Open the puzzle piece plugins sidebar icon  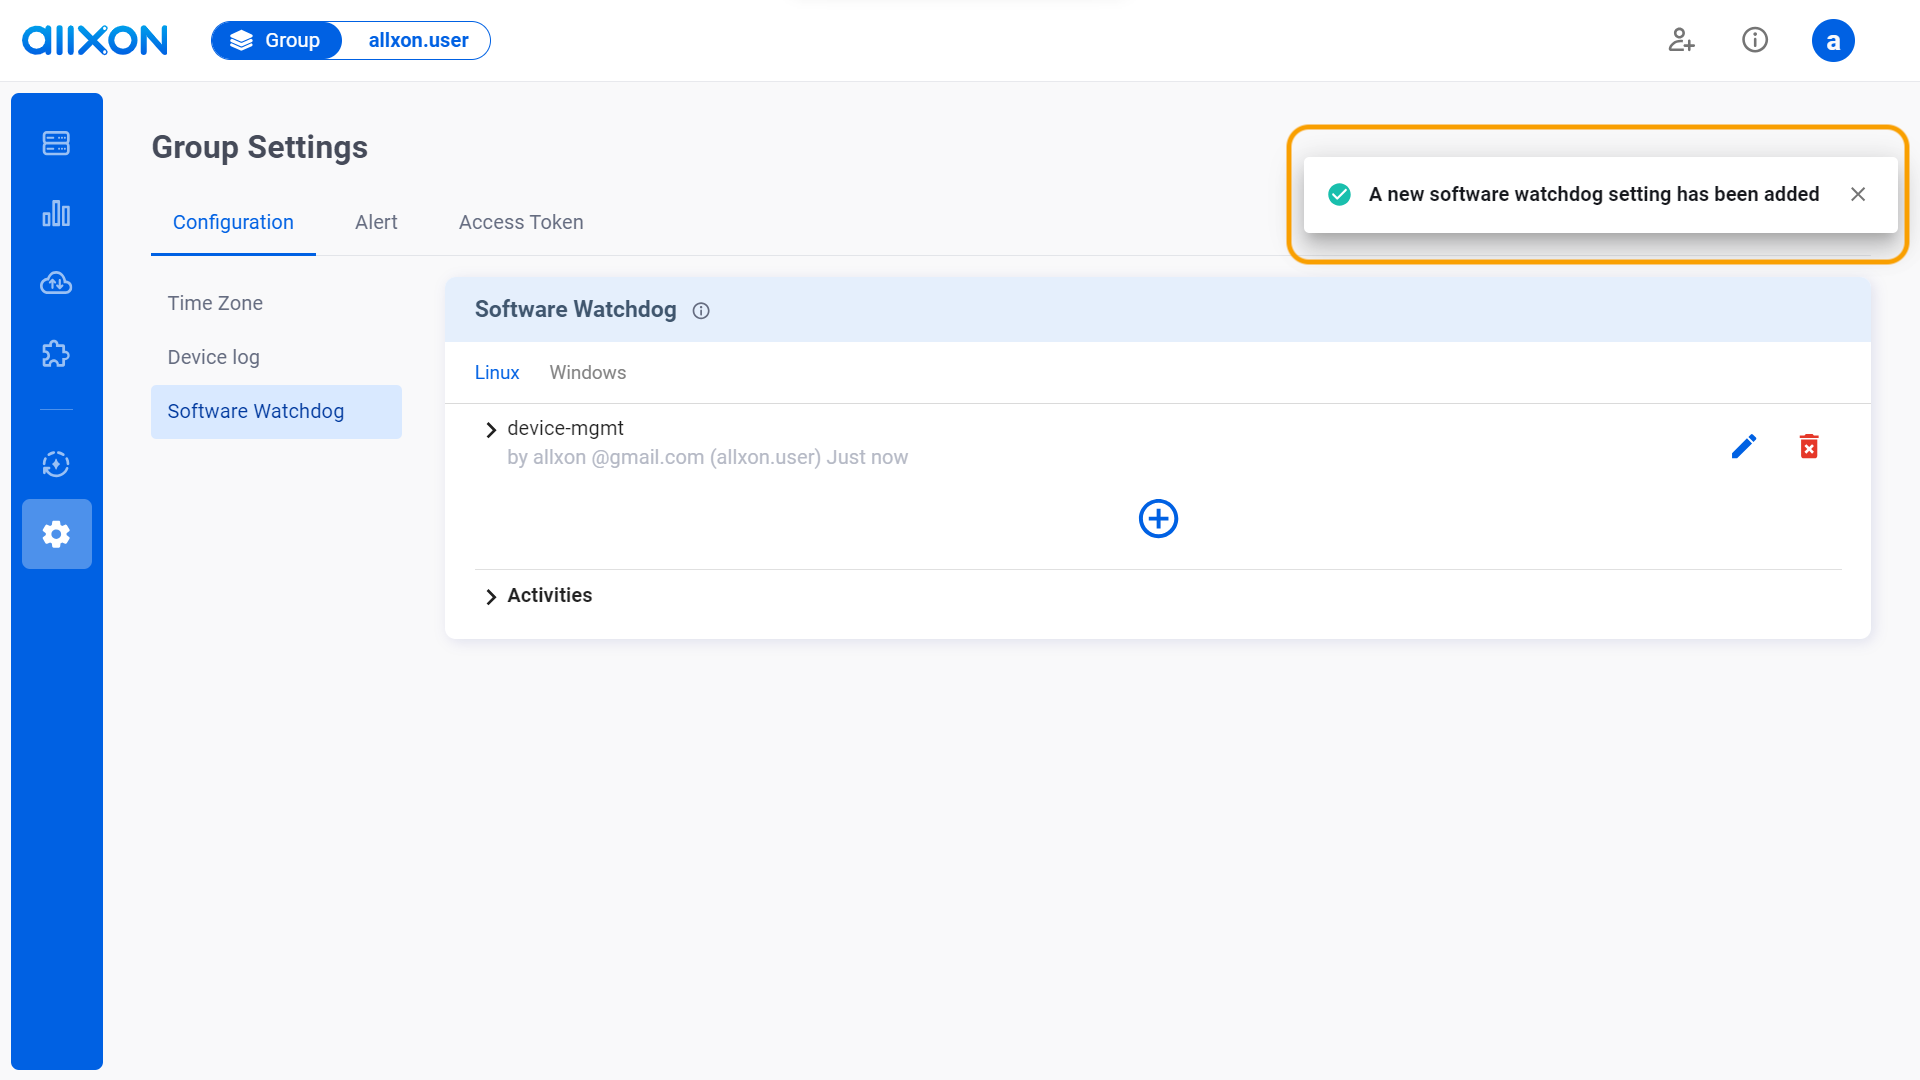56,354
